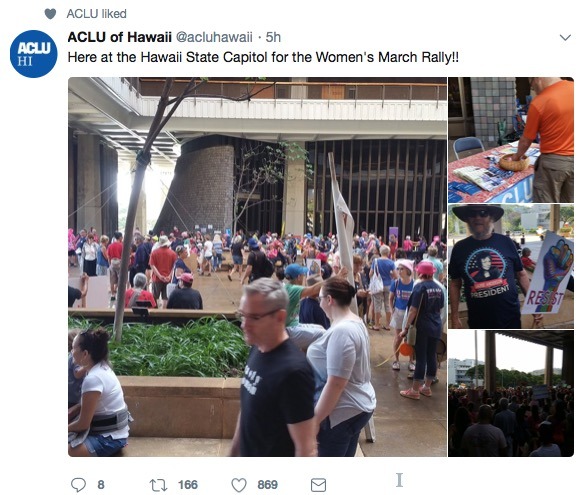Share via the envelope message icon
The image size is (580, 495).
318,485
